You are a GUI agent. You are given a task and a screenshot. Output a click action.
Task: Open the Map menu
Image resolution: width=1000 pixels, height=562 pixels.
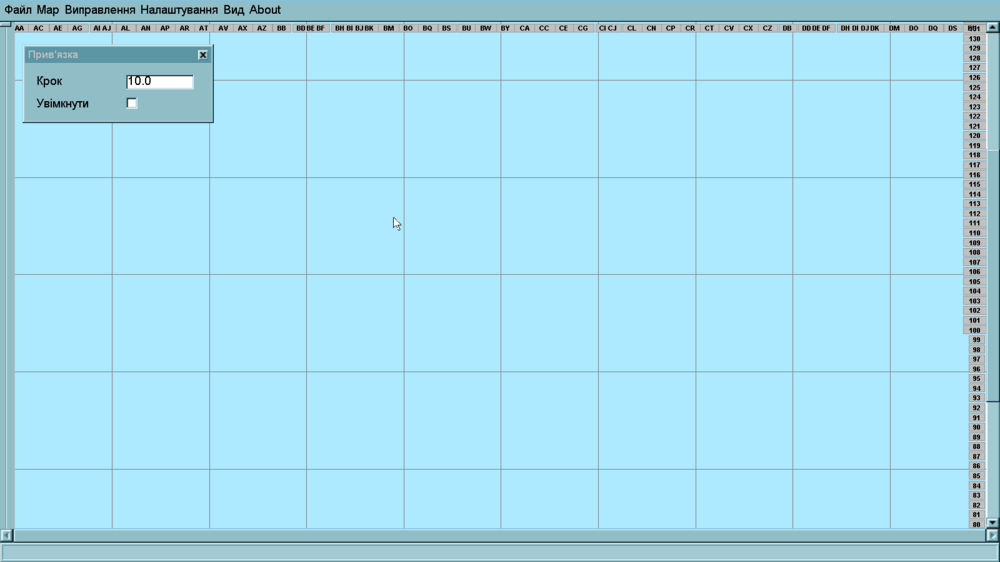coord(48,10)
